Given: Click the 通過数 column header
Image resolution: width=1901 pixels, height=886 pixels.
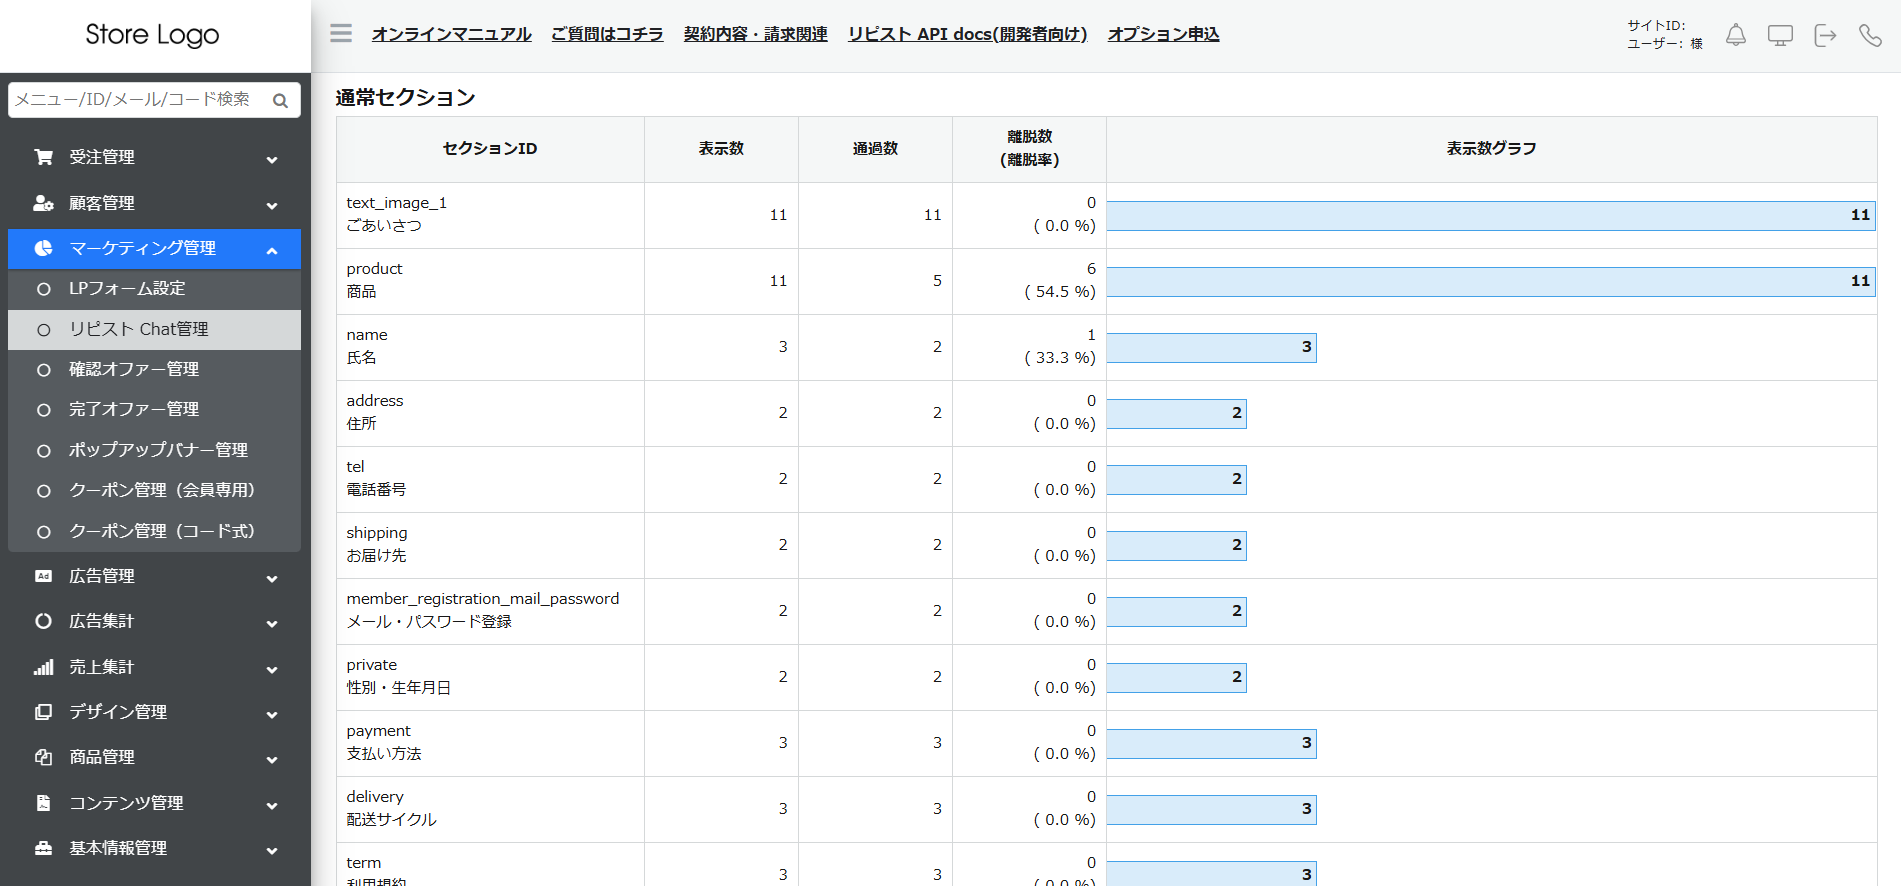Looking at the screenshot, I should point(875,149).
